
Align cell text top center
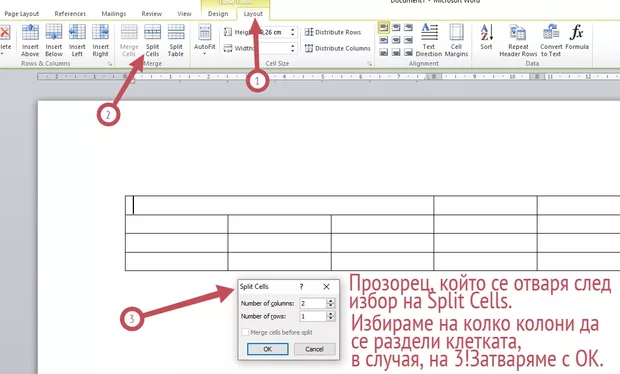[396, 28]
